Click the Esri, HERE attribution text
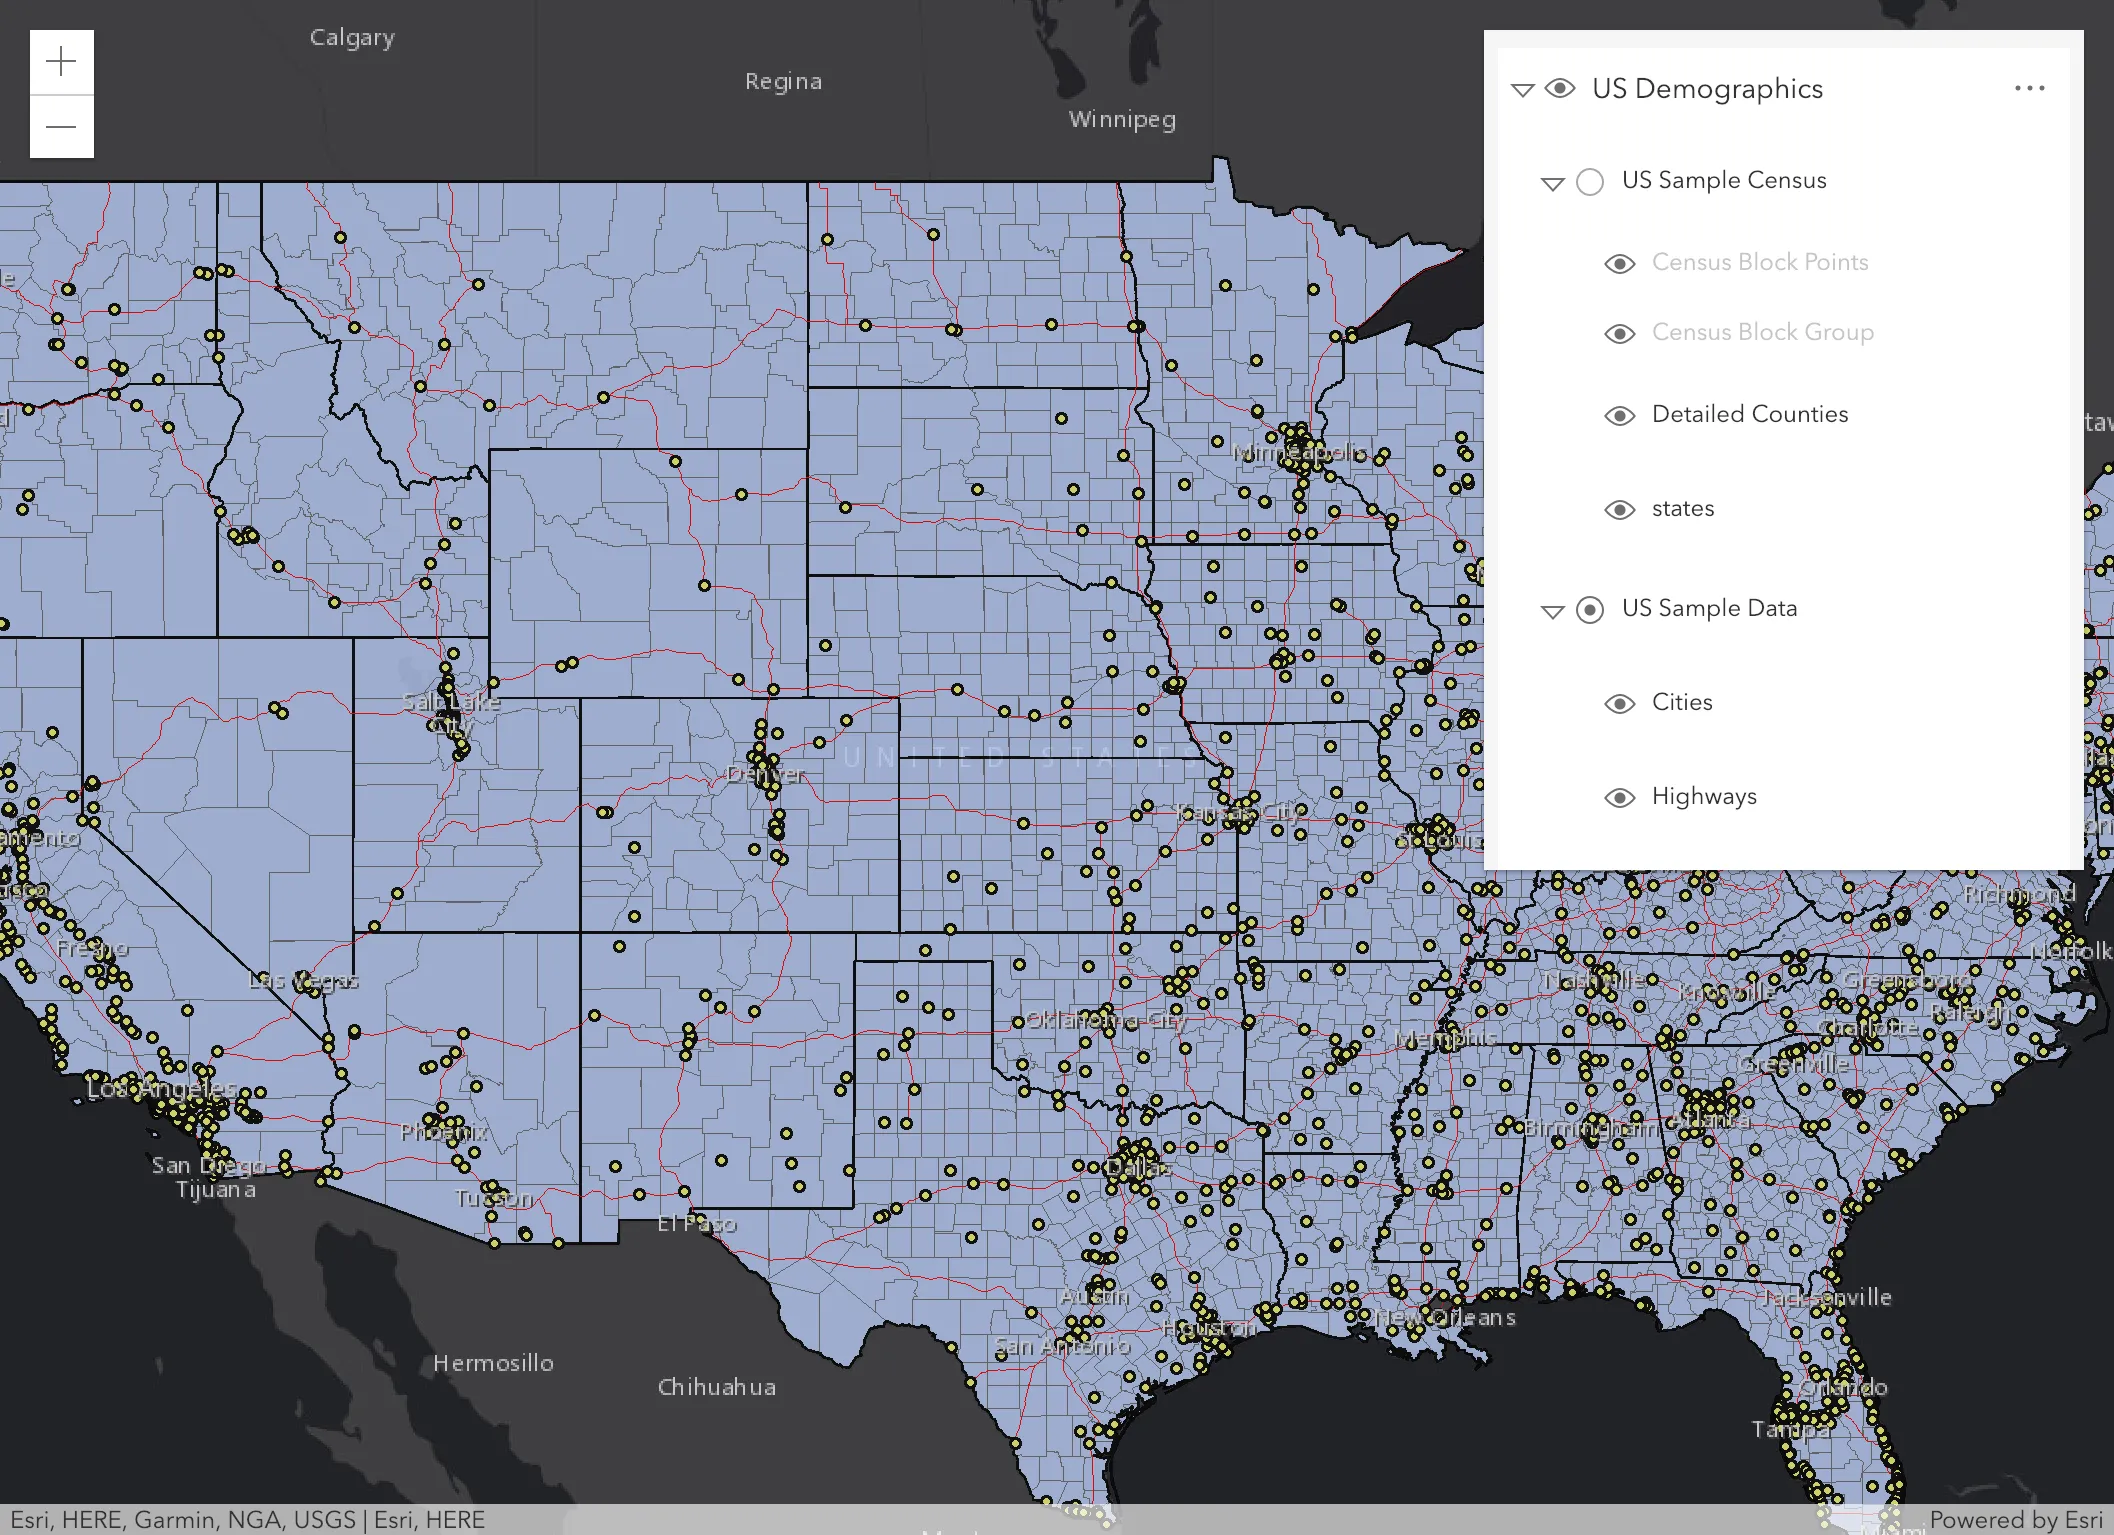This screenshot has height=1535, width=2114. 429,1519
